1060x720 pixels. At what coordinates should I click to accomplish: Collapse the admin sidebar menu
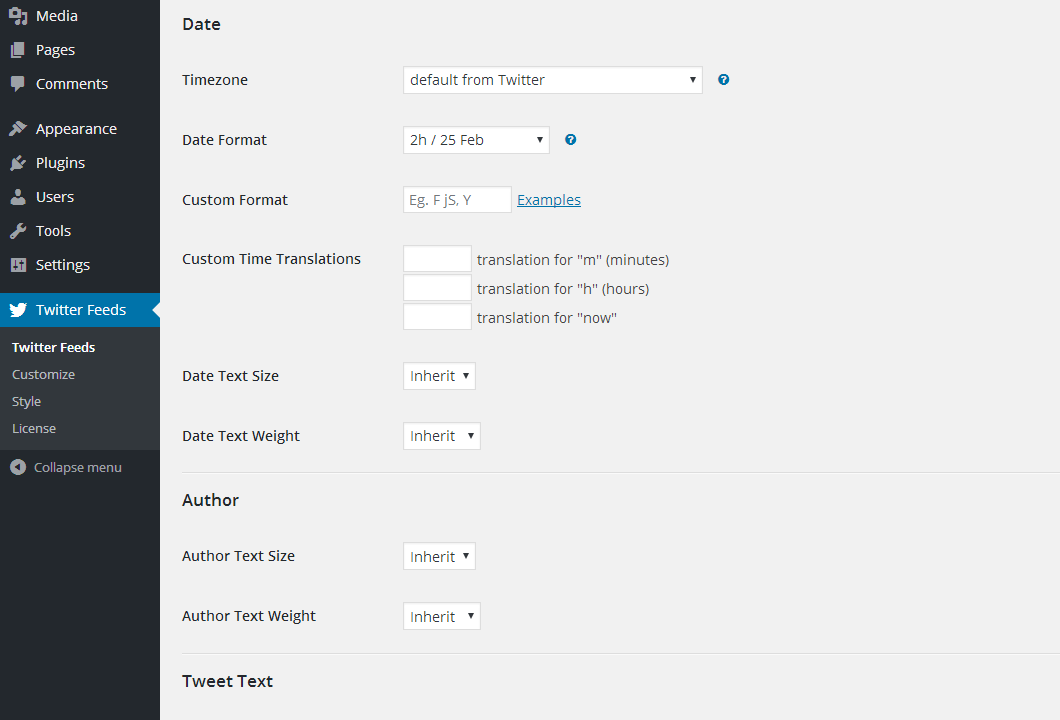point(66,467)
